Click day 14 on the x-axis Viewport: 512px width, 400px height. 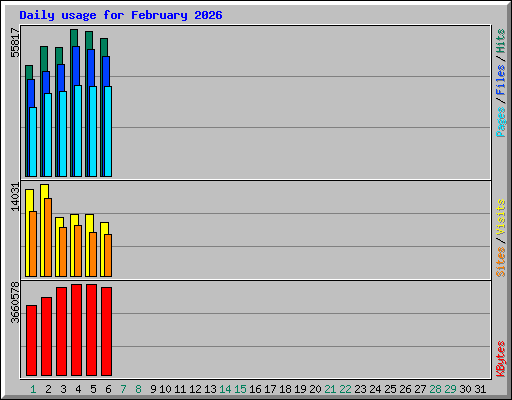tap(225, 389)
